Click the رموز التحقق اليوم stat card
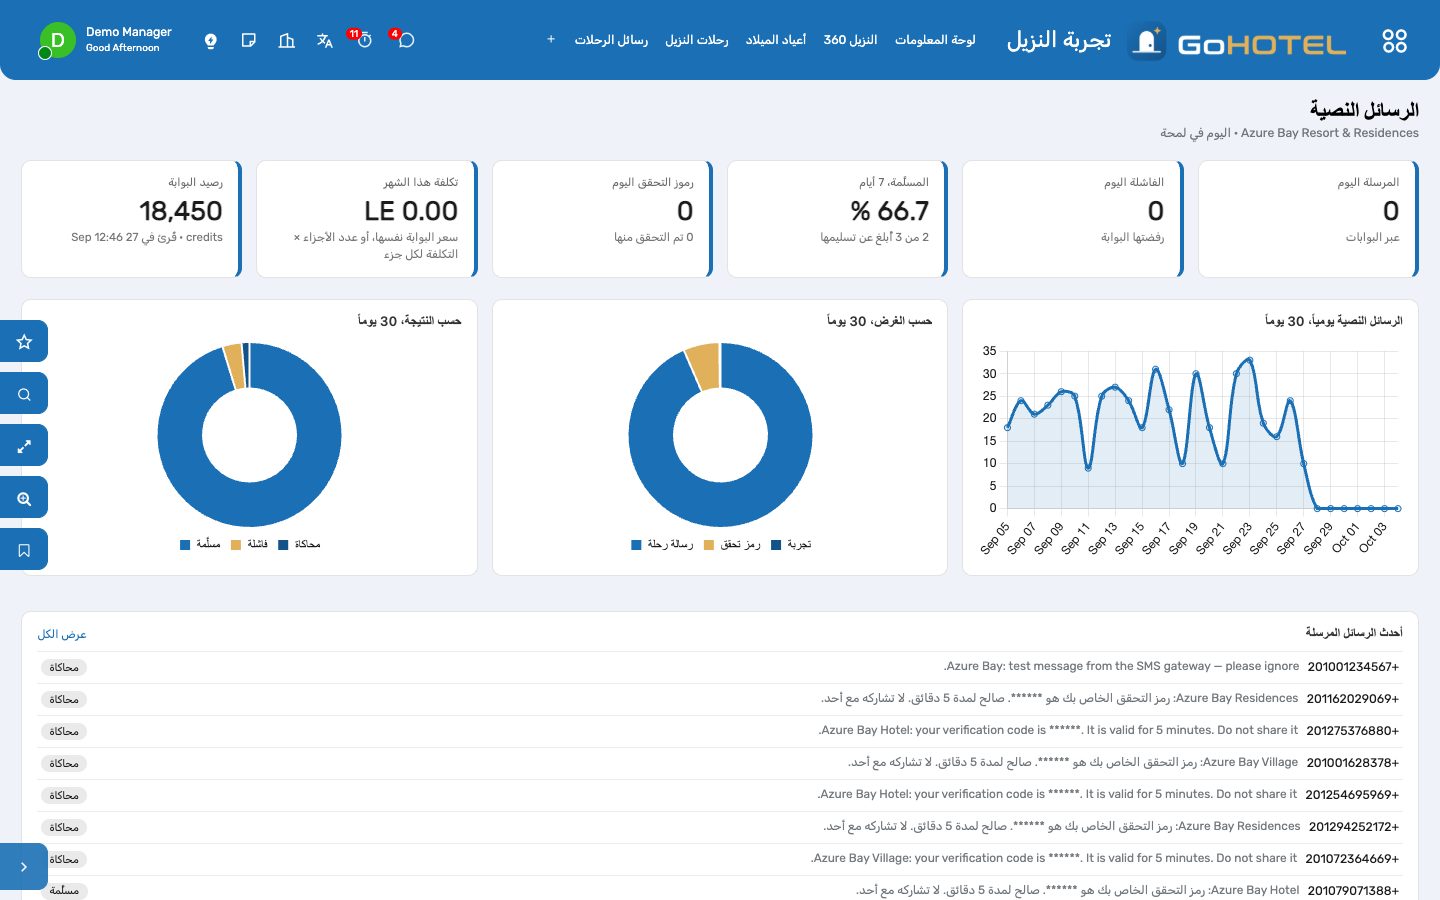 [x=602, y=219]
